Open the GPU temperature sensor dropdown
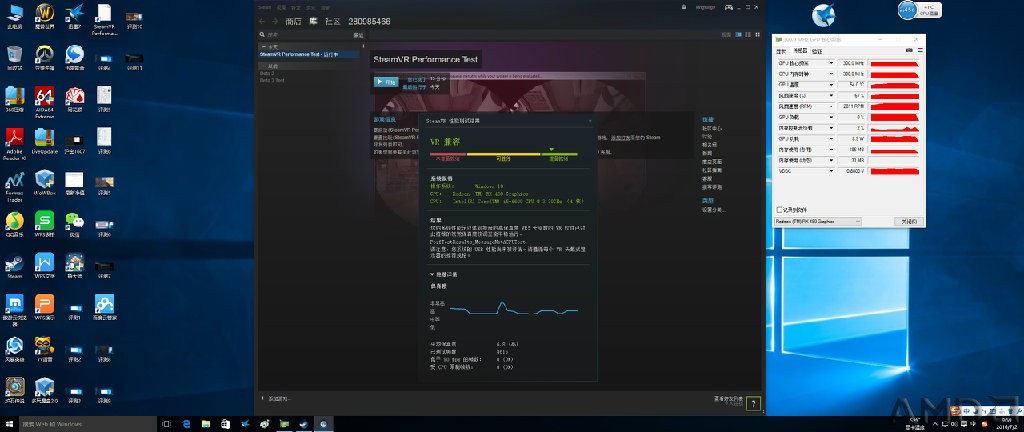This screenshot has width=1024, height=432. (x=831, y=85)
